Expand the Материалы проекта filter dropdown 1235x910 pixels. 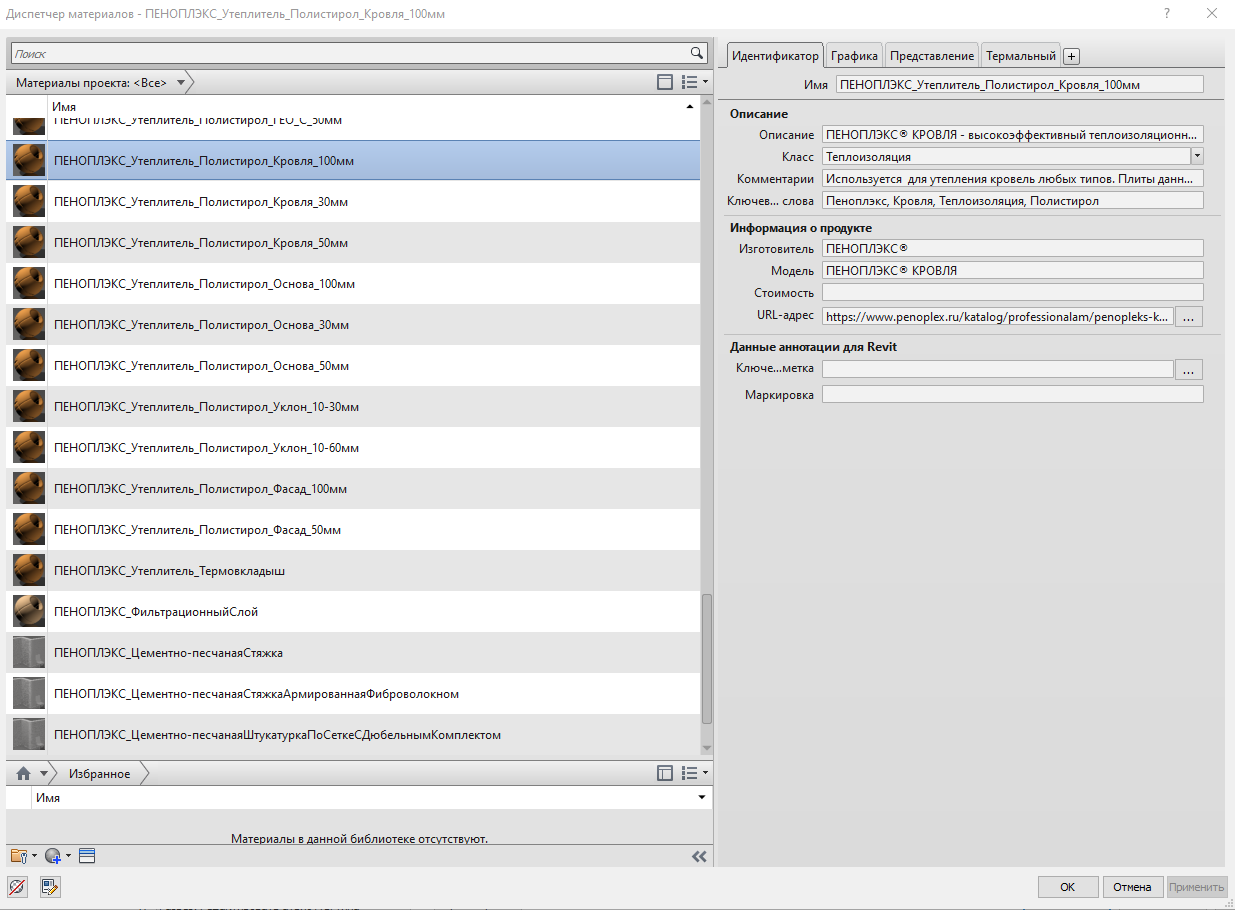pos(181,83)
